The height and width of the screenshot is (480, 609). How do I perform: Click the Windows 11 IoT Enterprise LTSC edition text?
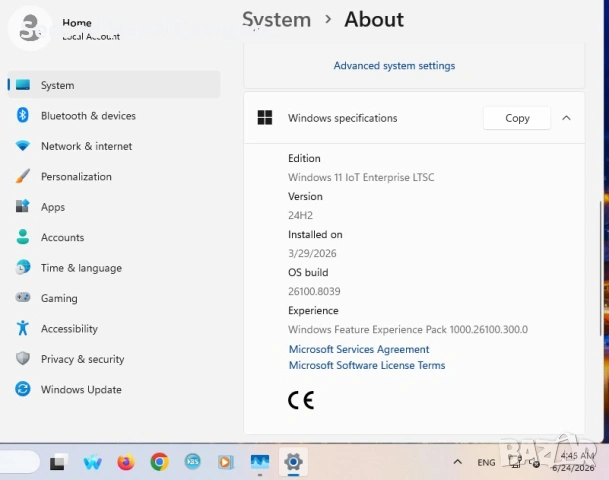[x=361, y=177]
